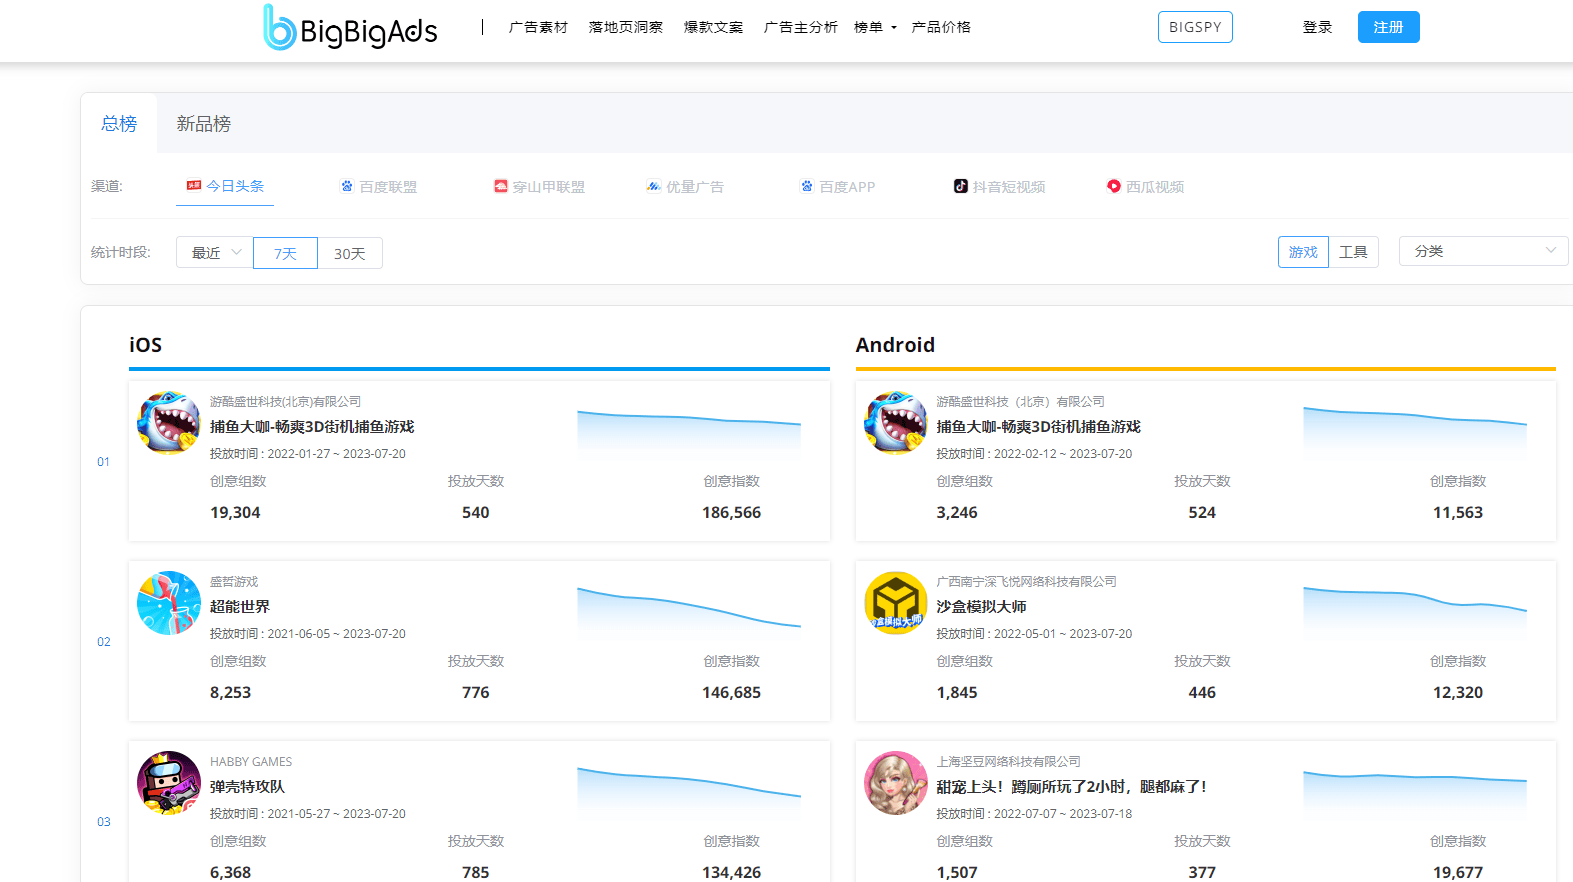The width and height of the screenshot is (1573, 882).
Task: Open the 广告素材 menu
Action: point(538,27)
